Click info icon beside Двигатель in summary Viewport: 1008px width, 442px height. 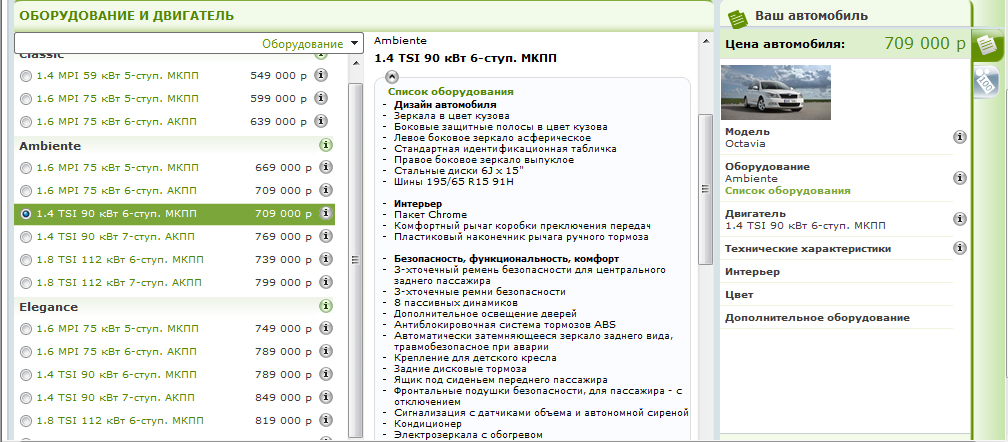959,219
